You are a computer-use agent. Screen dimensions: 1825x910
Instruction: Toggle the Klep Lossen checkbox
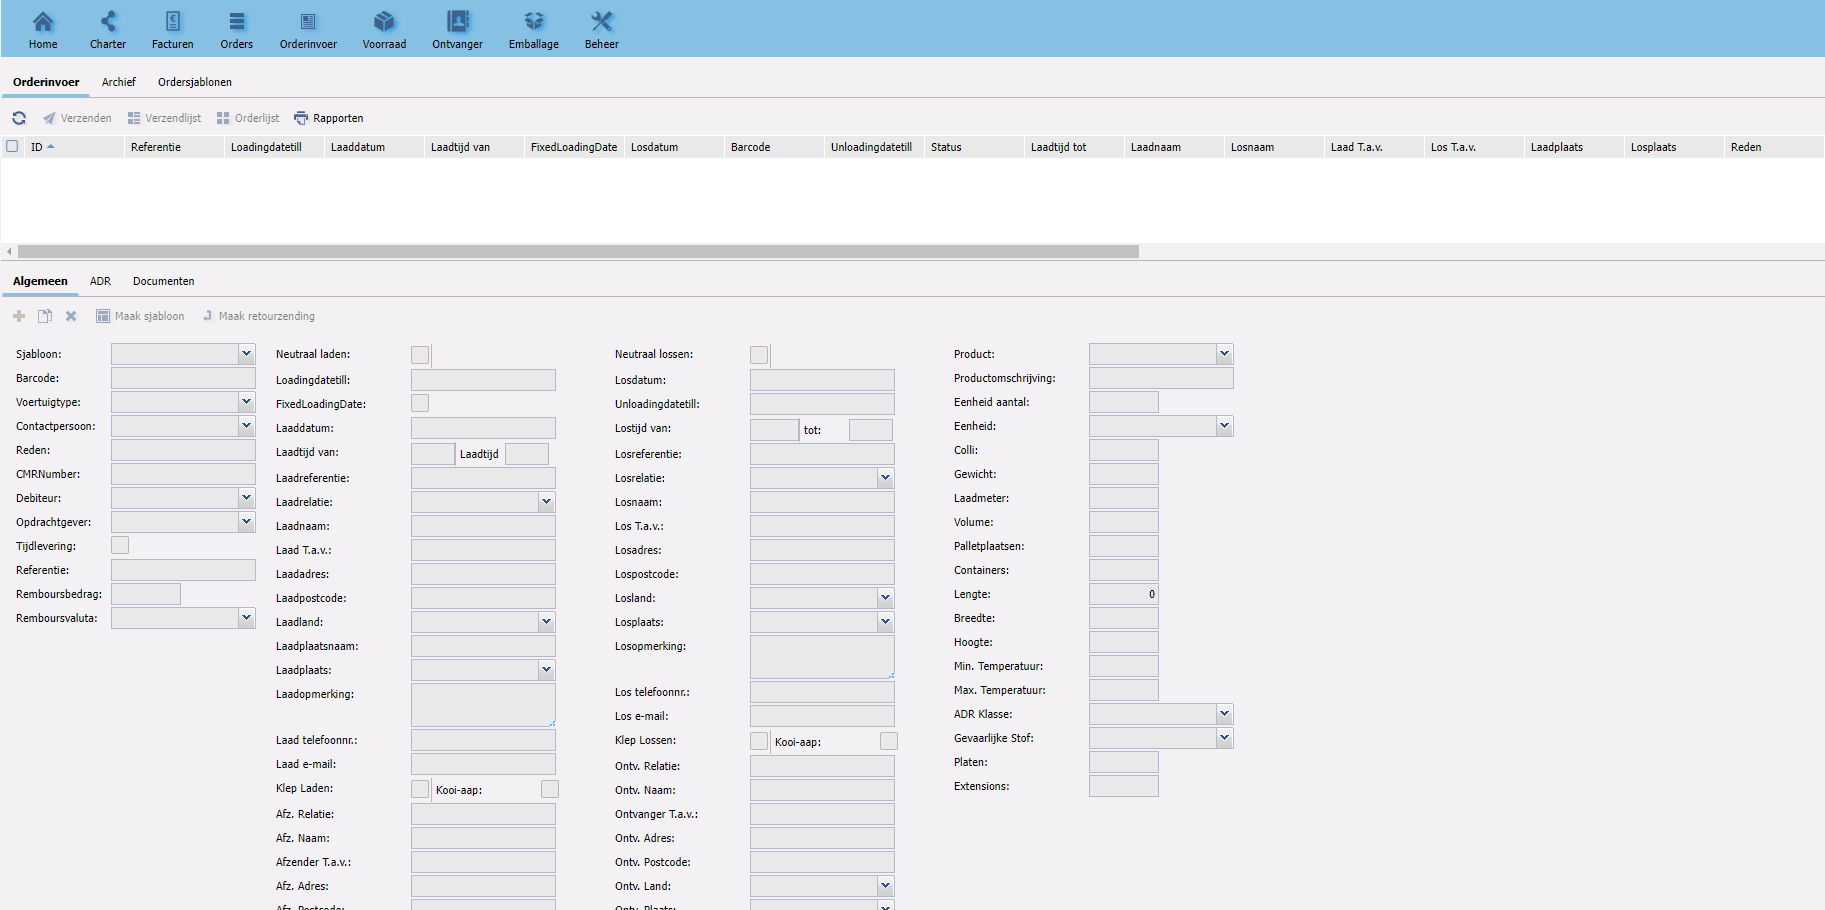coord(759,741)
